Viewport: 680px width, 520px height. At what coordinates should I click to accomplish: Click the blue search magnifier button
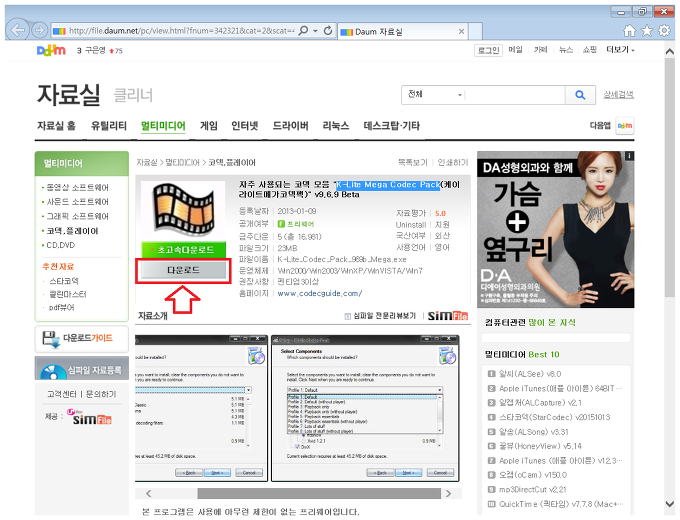pos(580,95)
